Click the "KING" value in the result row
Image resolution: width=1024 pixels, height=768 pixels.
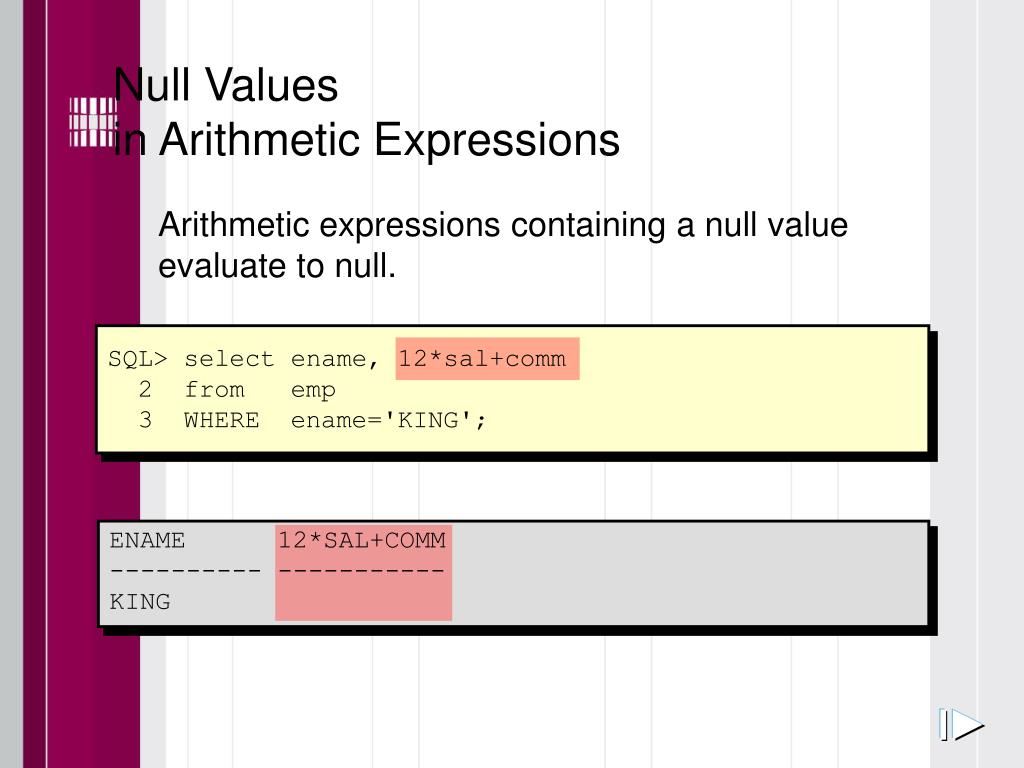pyautogui.click(x=140, y=602)
